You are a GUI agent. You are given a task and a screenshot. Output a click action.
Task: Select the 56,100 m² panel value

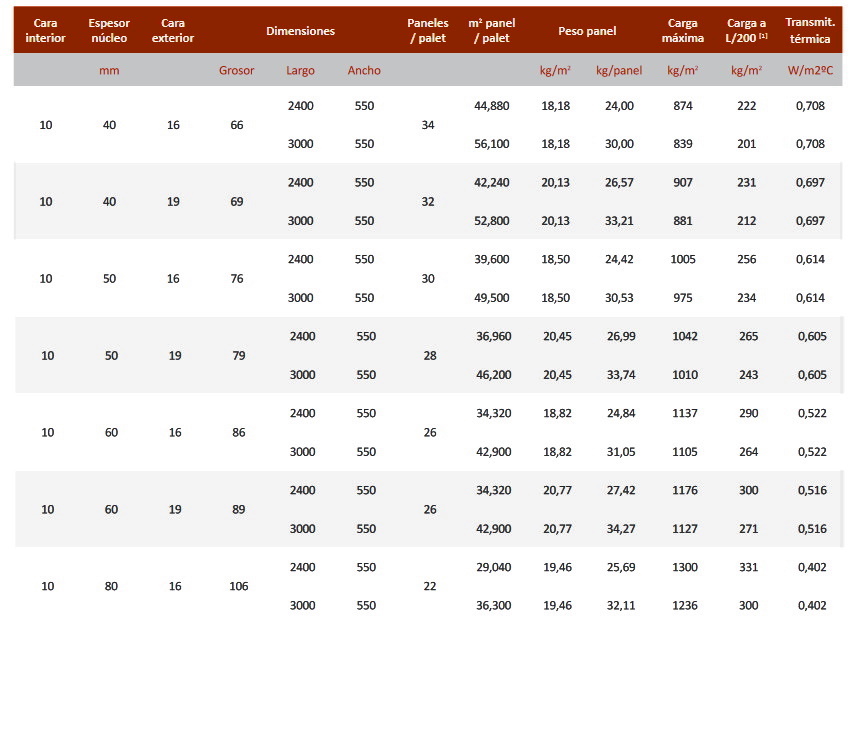coord(493,144)
